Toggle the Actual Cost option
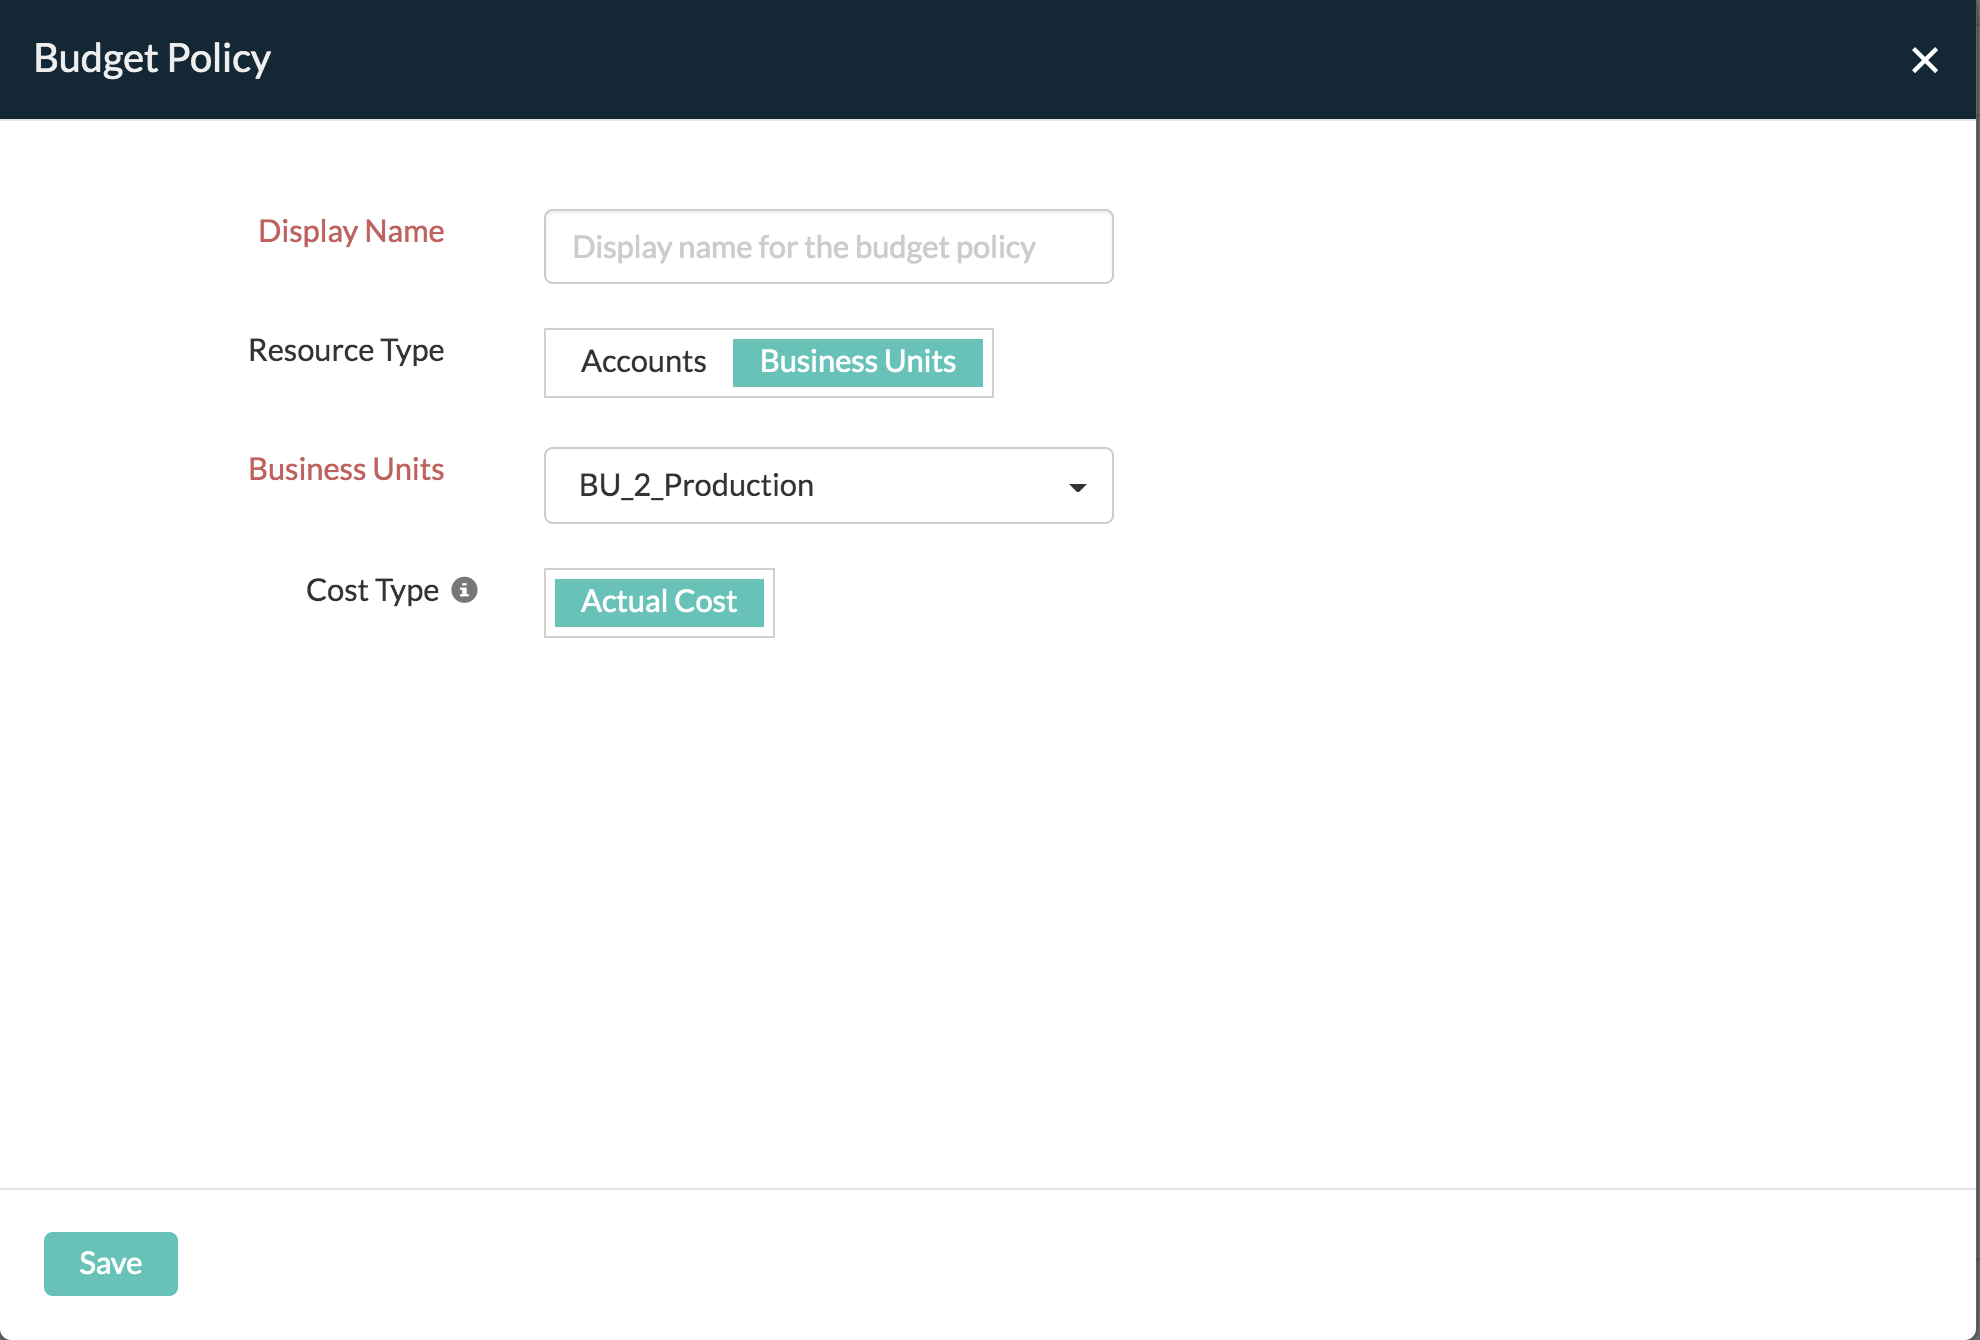Image resolution: width=1980 pixels, height=1340 pixels. coord(659,602)
